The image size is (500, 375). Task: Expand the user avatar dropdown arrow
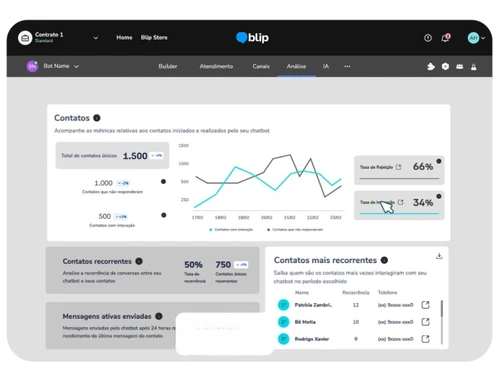click(x=483, y=38)
